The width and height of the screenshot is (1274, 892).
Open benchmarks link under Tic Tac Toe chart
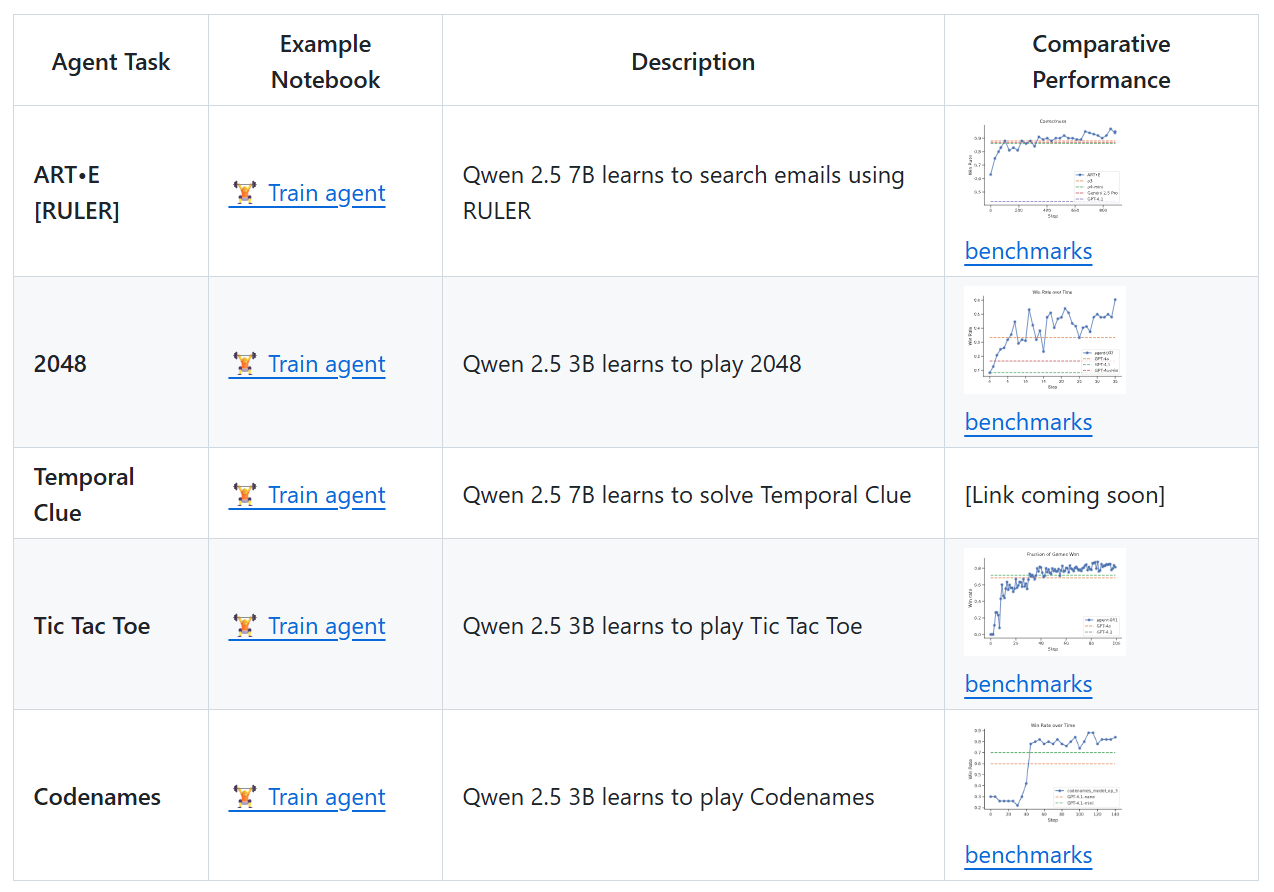1028,684
